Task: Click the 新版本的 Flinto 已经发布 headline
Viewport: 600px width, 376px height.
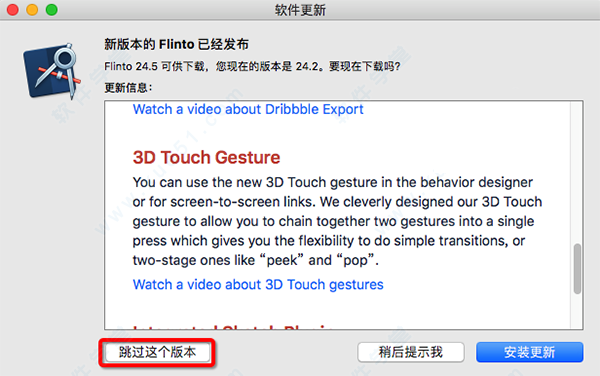Action: point(176,44)
